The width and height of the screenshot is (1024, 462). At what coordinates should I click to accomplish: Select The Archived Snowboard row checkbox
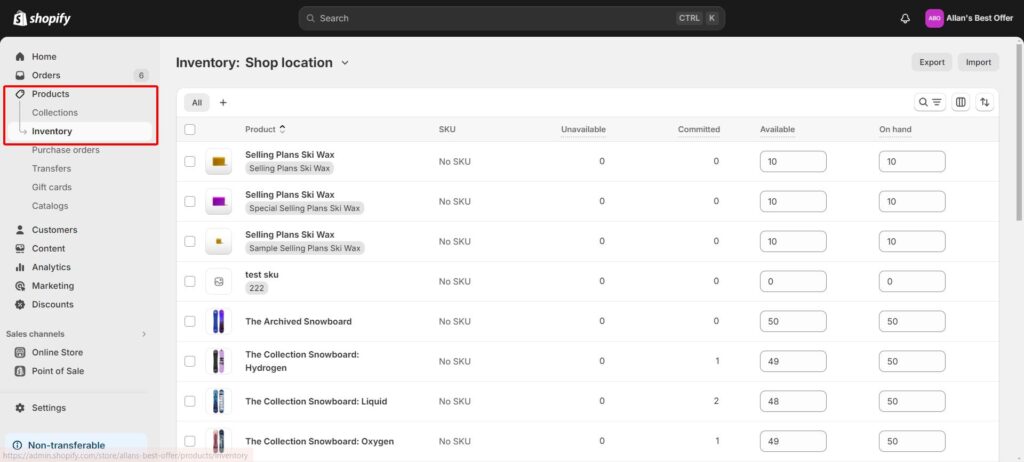point(190,321)
